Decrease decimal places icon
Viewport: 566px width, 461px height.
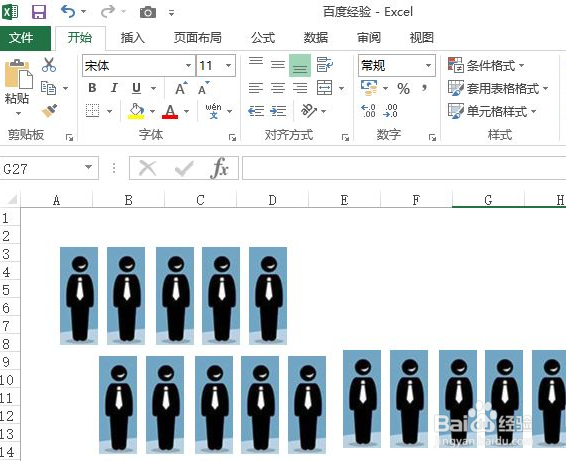(391, 111)
